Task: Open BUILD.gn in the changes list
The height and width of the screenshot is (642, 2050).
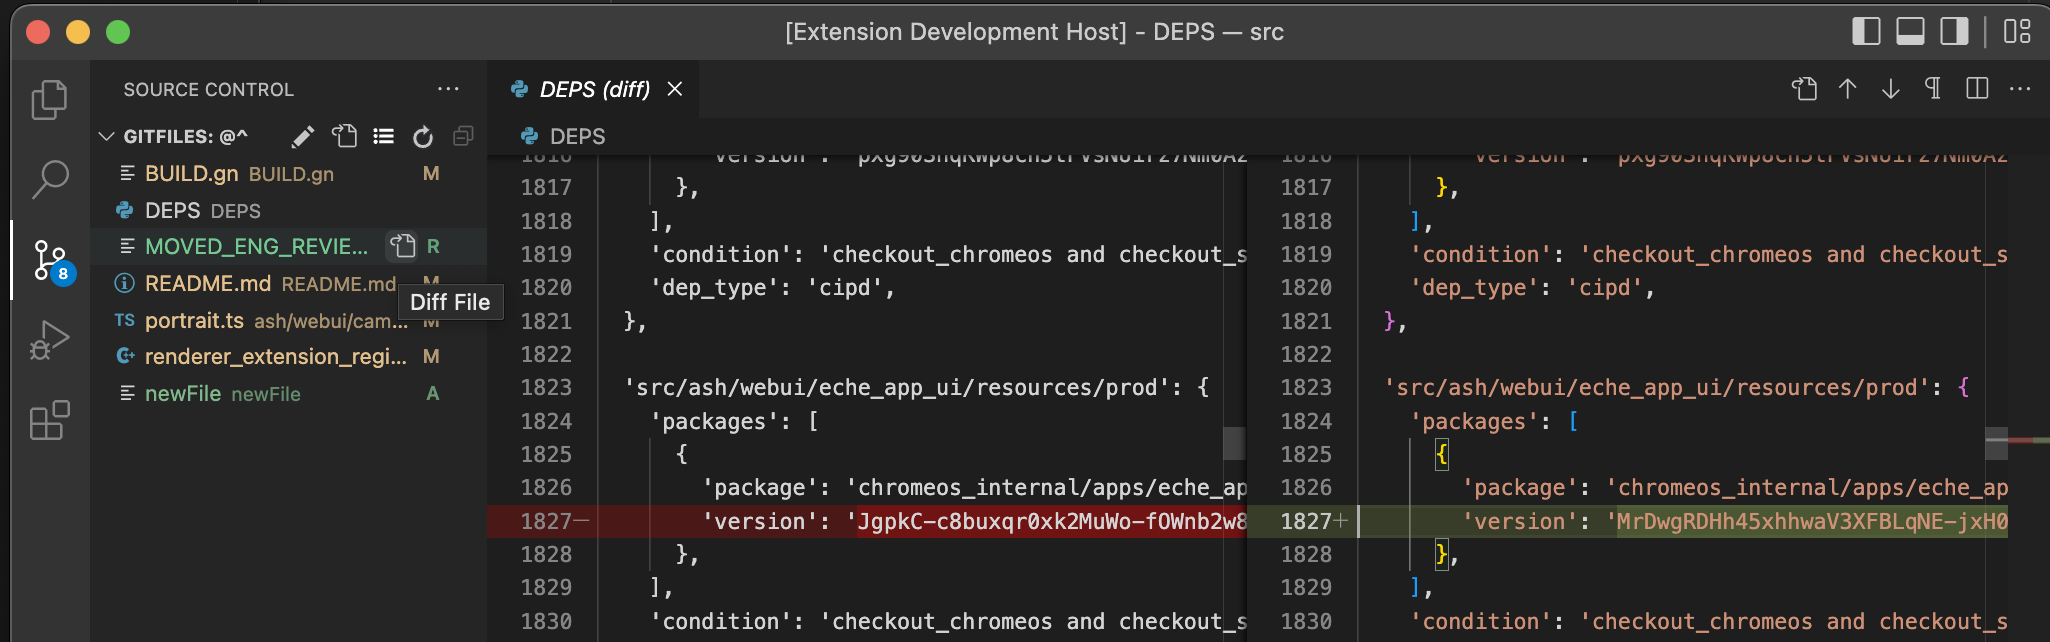Action: pos(191,173)
